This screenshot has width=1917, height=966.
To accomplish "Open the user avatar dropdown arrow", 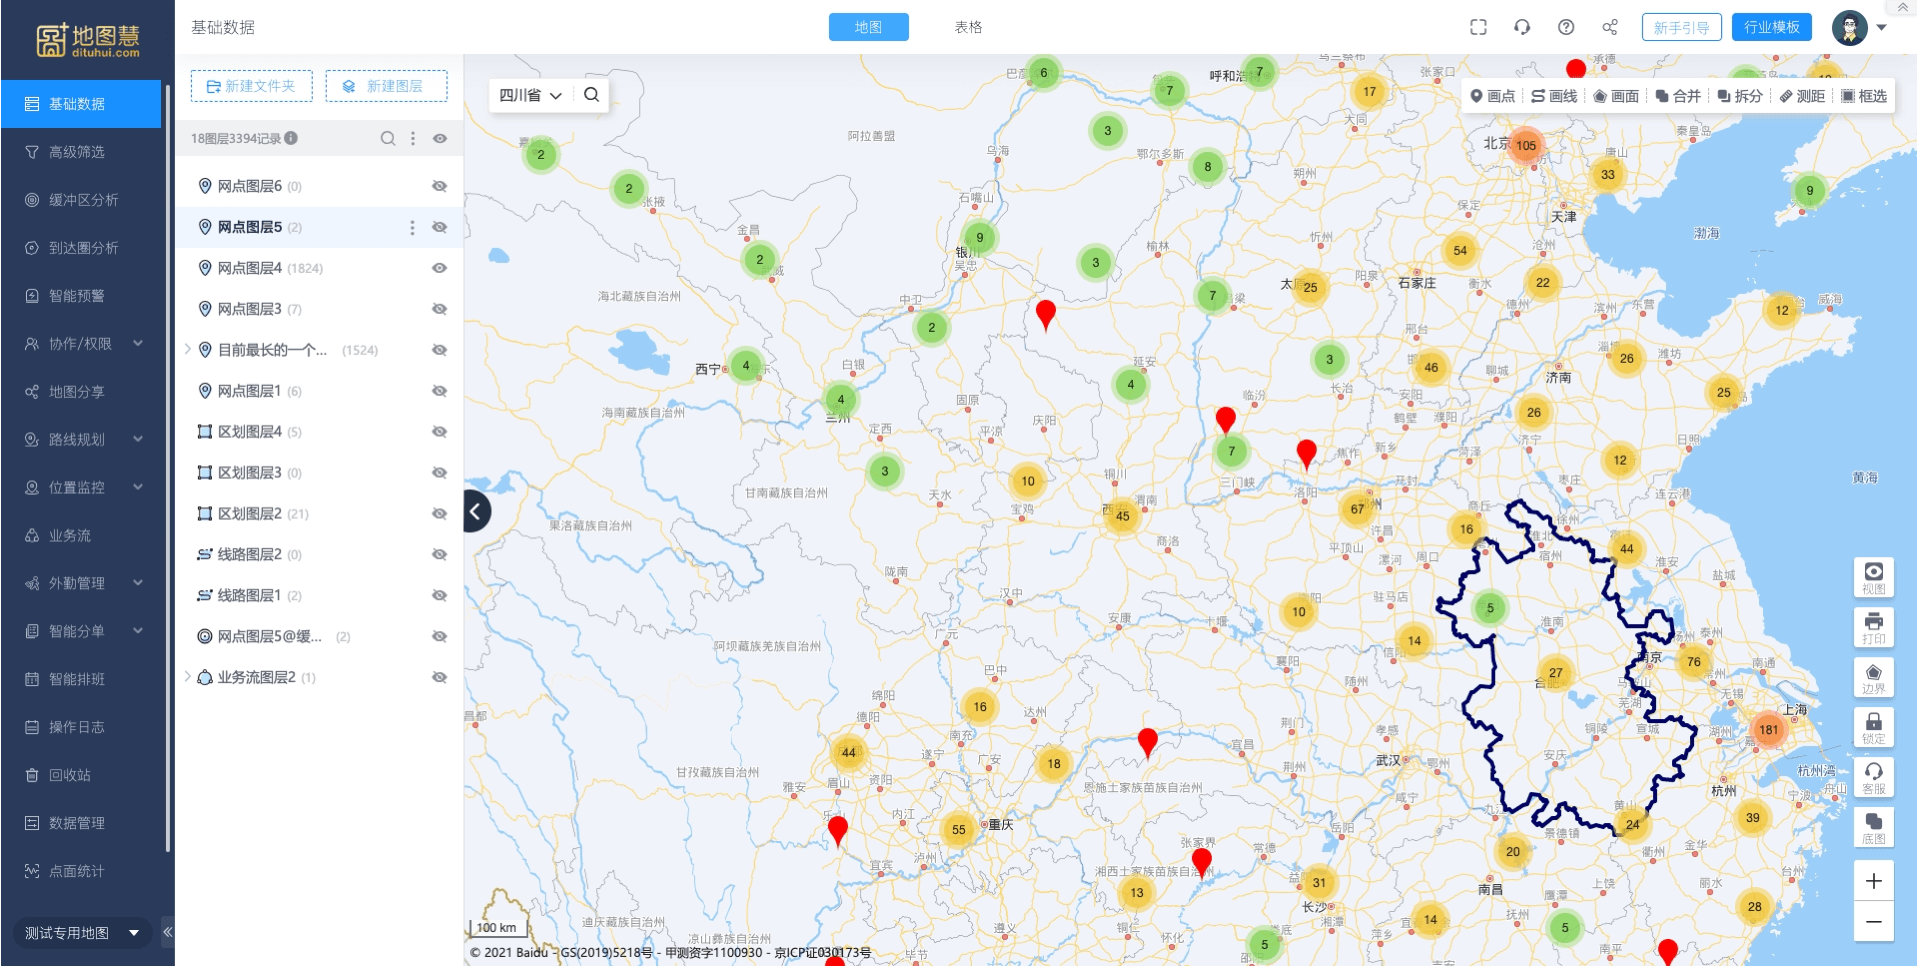I will pyautogui.click(x=1881, y=27).
